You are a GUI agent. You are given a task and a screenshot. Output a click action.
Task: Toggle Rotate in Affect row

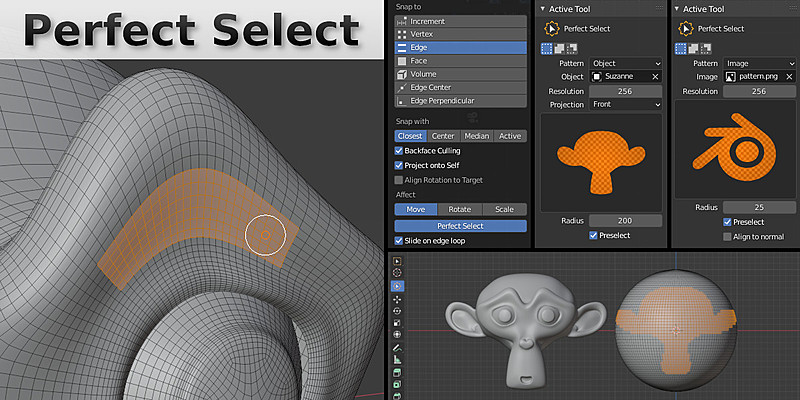pyautogui.click(x=460, y=209)
